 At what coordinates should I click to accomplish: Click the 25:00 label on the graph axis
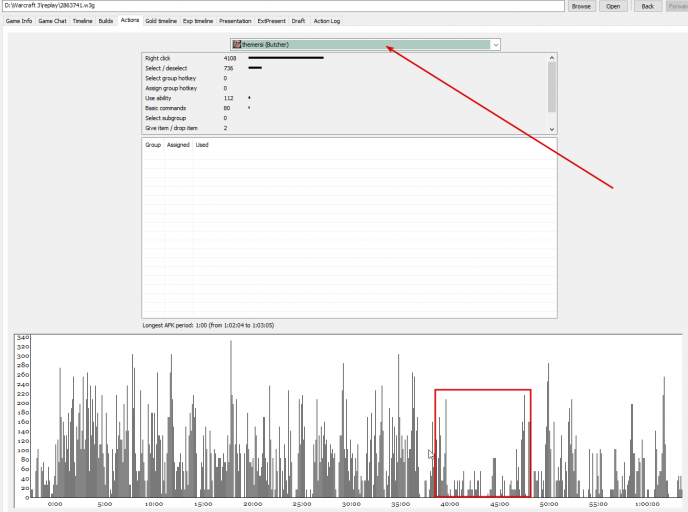point(302,504)
